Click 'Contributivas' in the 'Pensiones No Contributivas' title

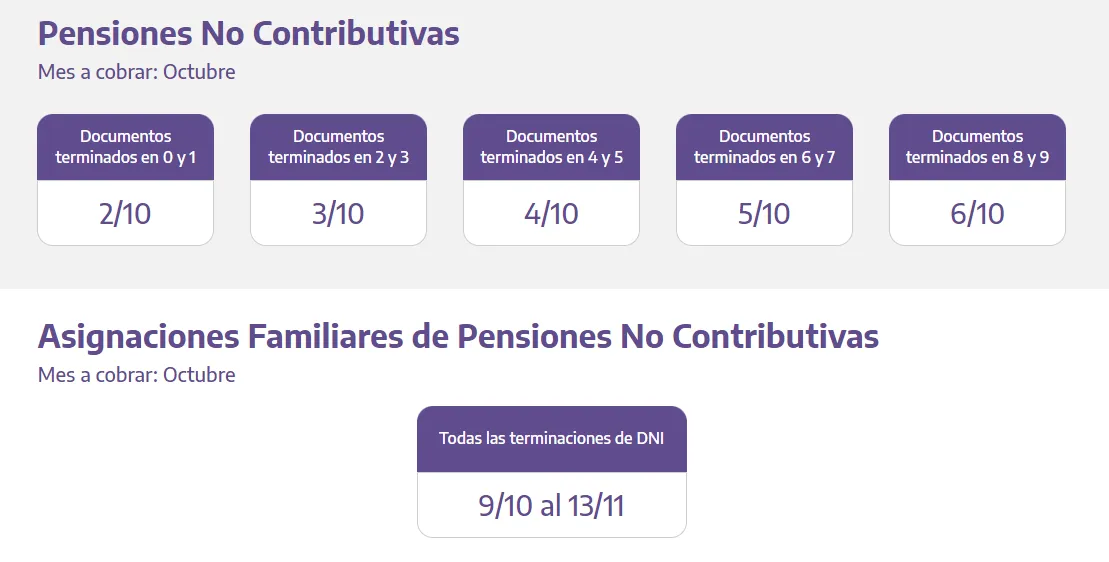356,33
